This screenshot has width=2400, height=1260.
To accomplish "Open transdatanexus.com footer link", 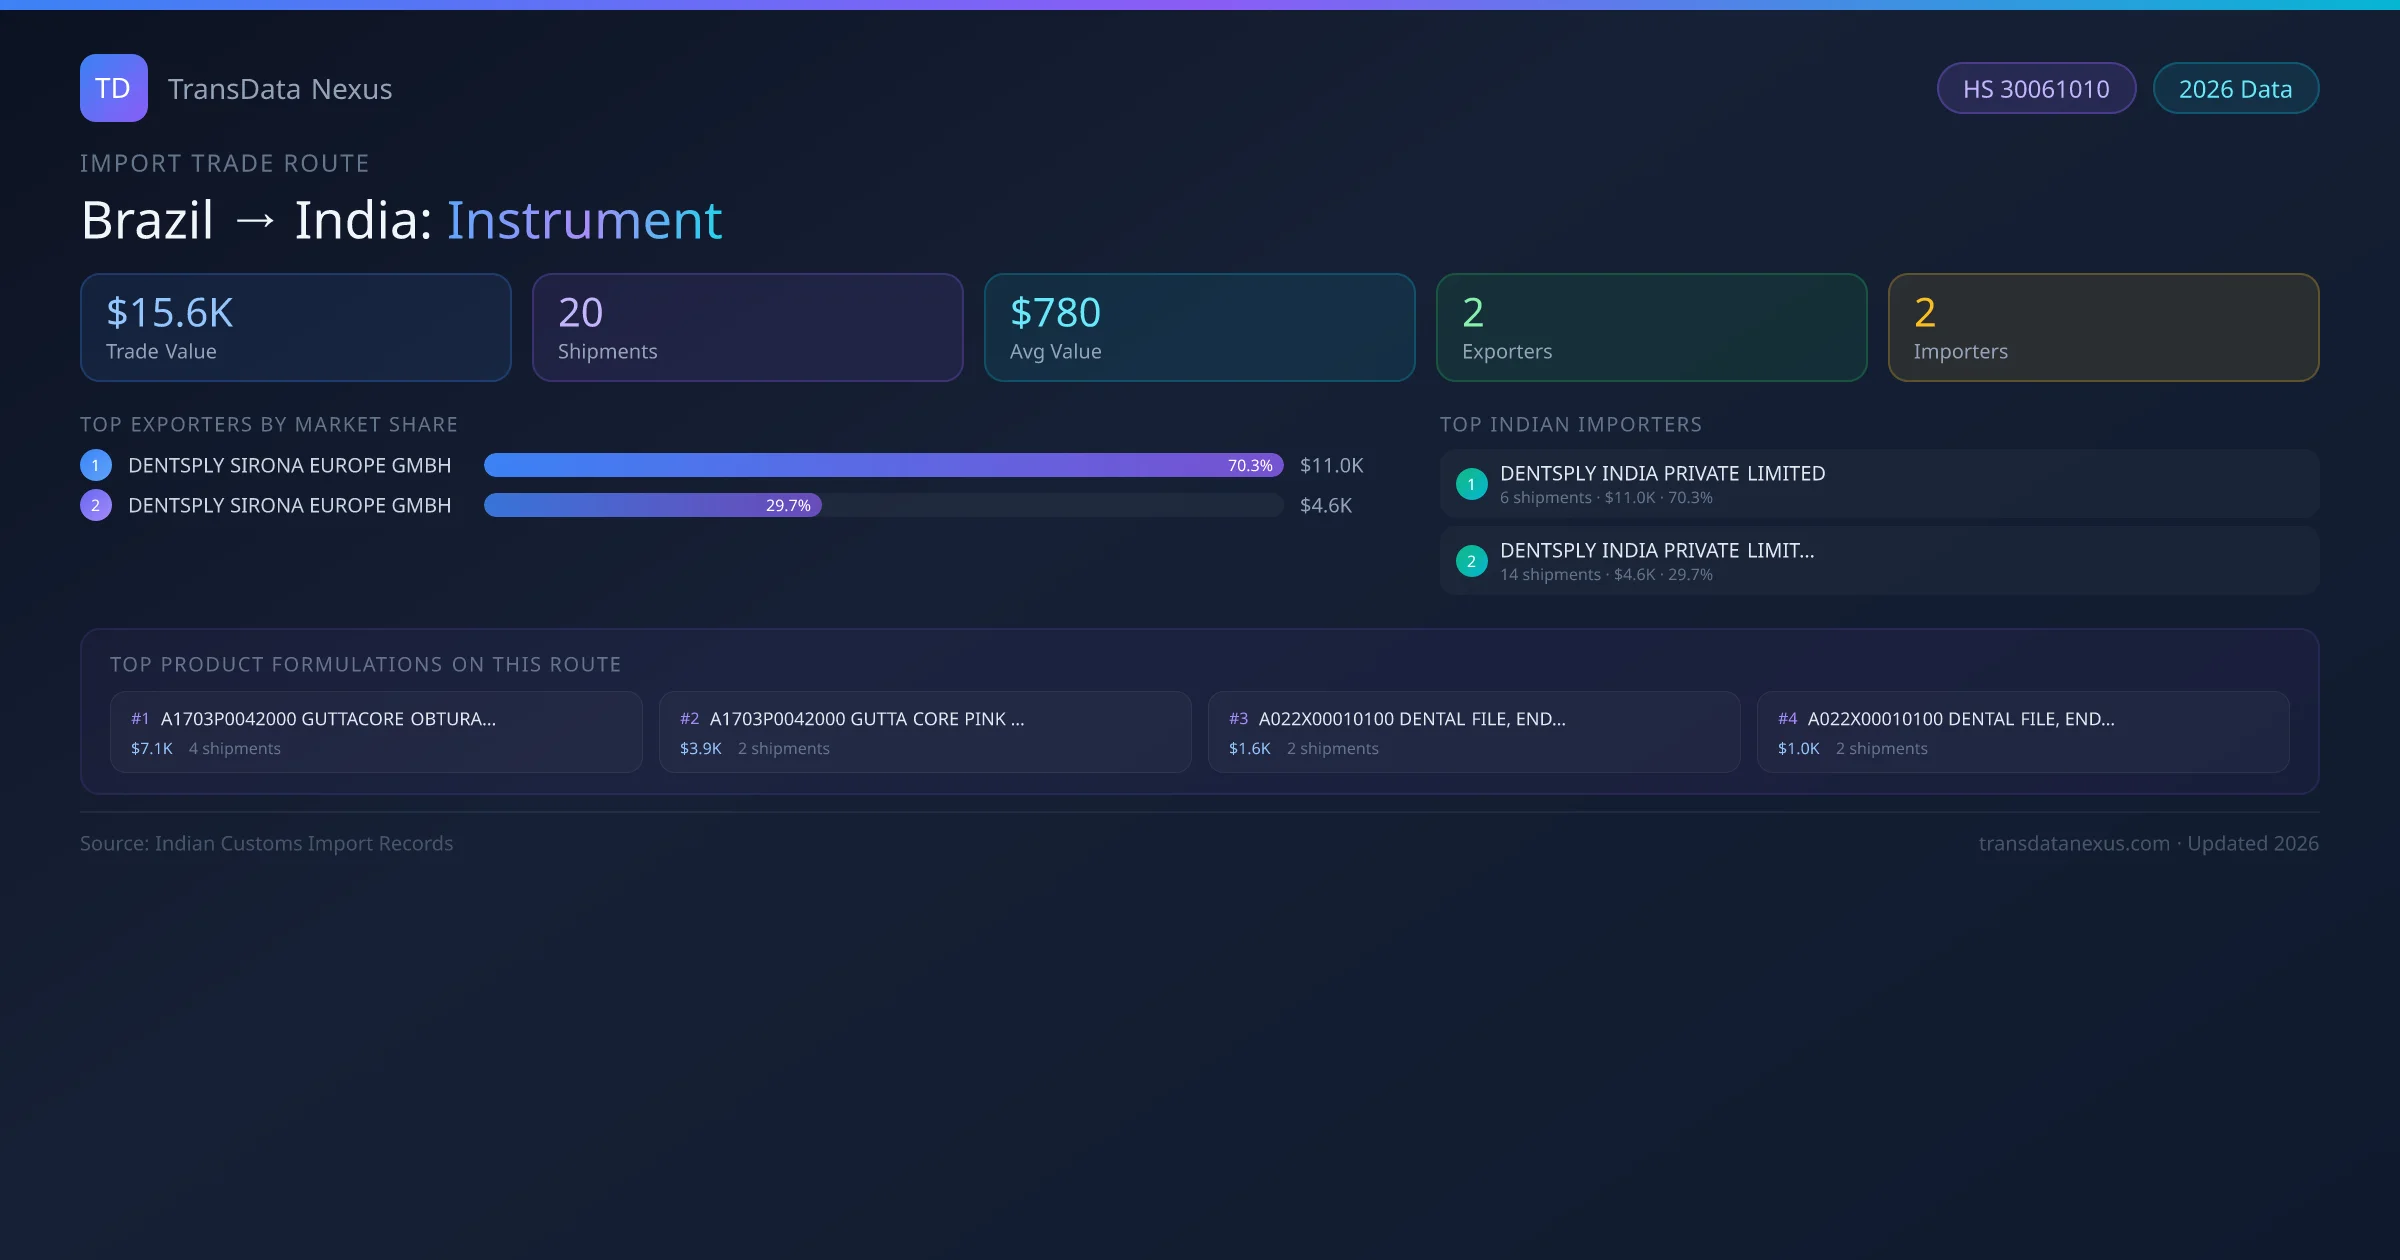I will [2073, 843].
